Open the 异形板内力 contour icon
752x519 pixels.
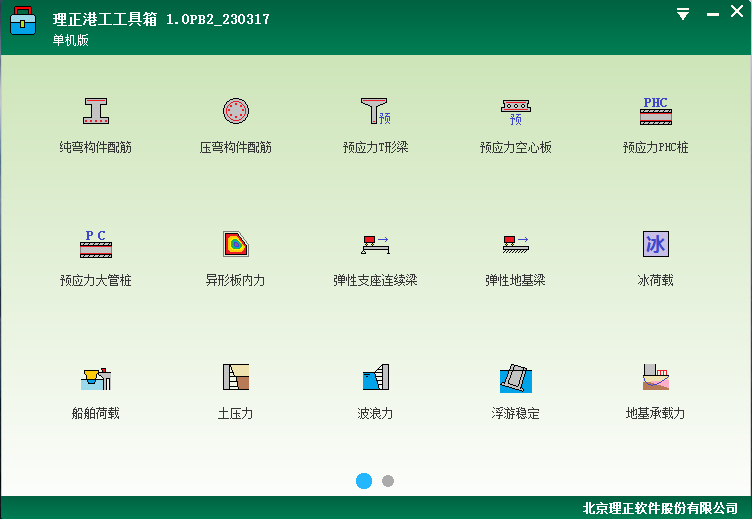(x=236, y=244)
